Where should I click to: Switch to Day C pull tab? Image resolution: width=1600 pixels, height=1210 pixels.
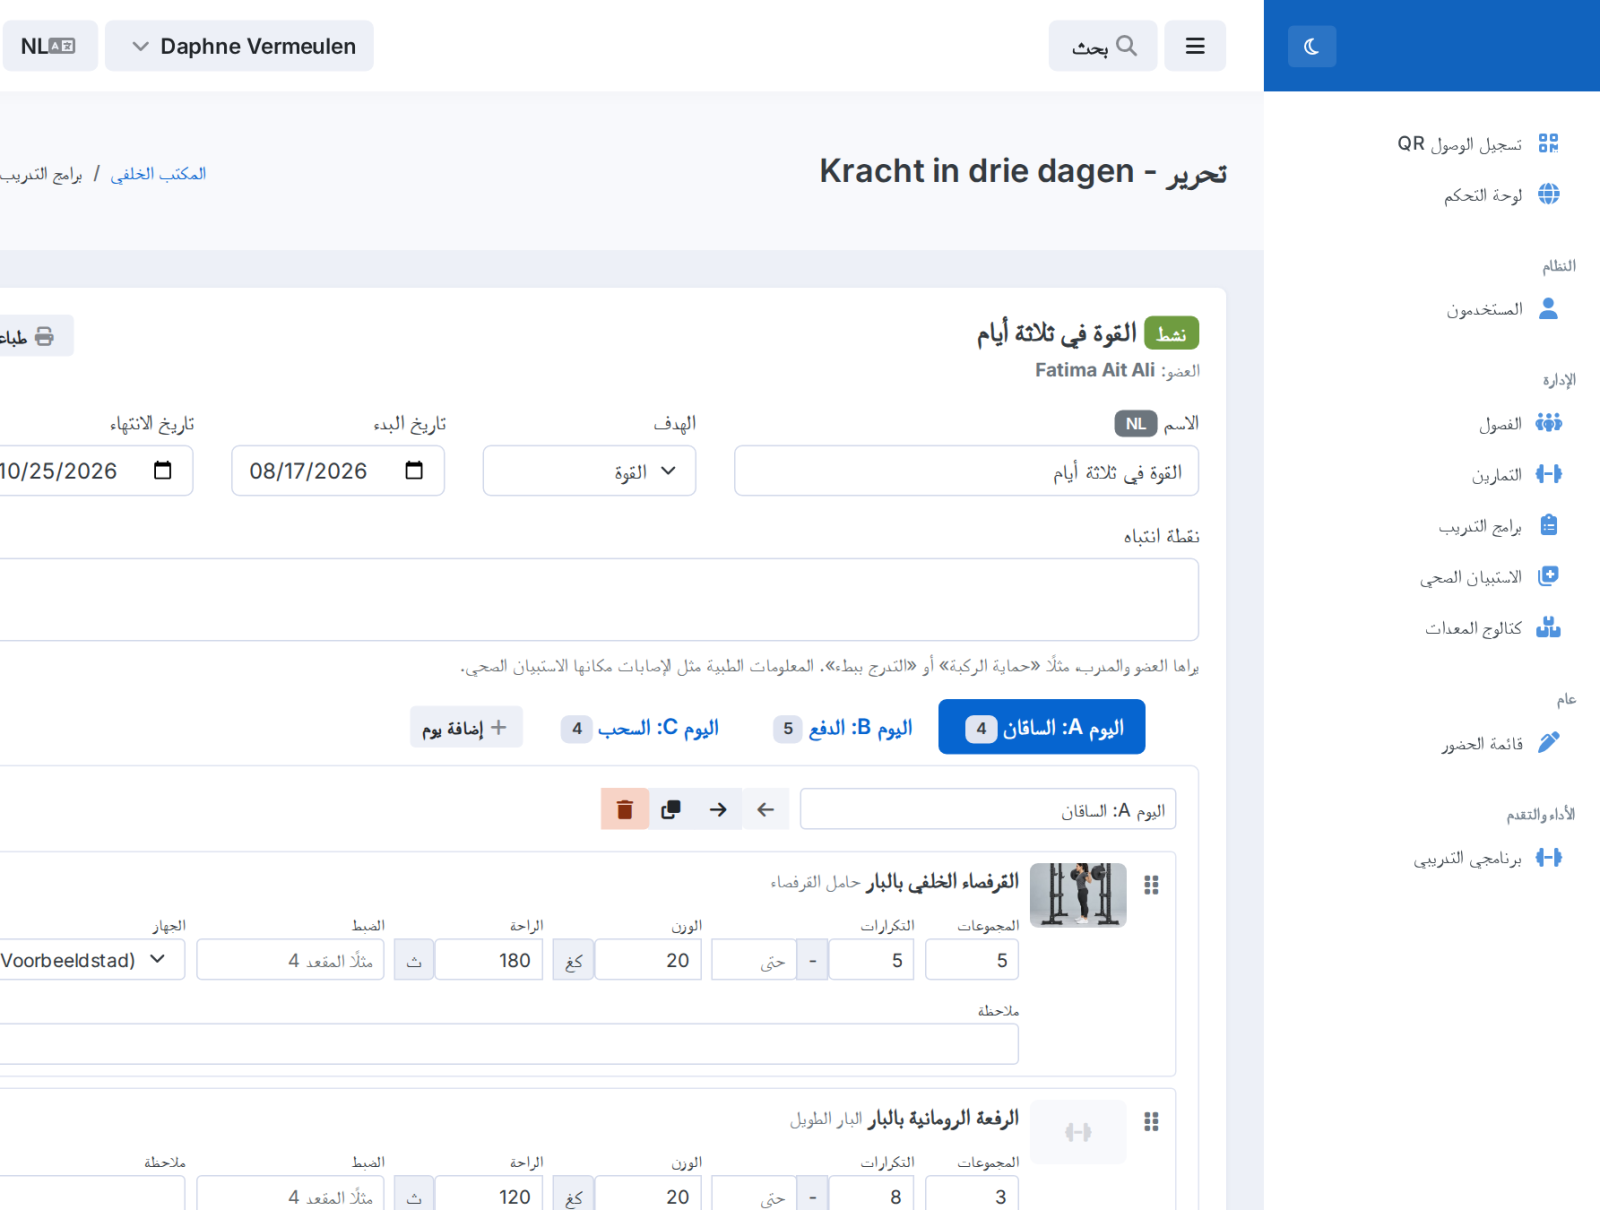(640, 728)
